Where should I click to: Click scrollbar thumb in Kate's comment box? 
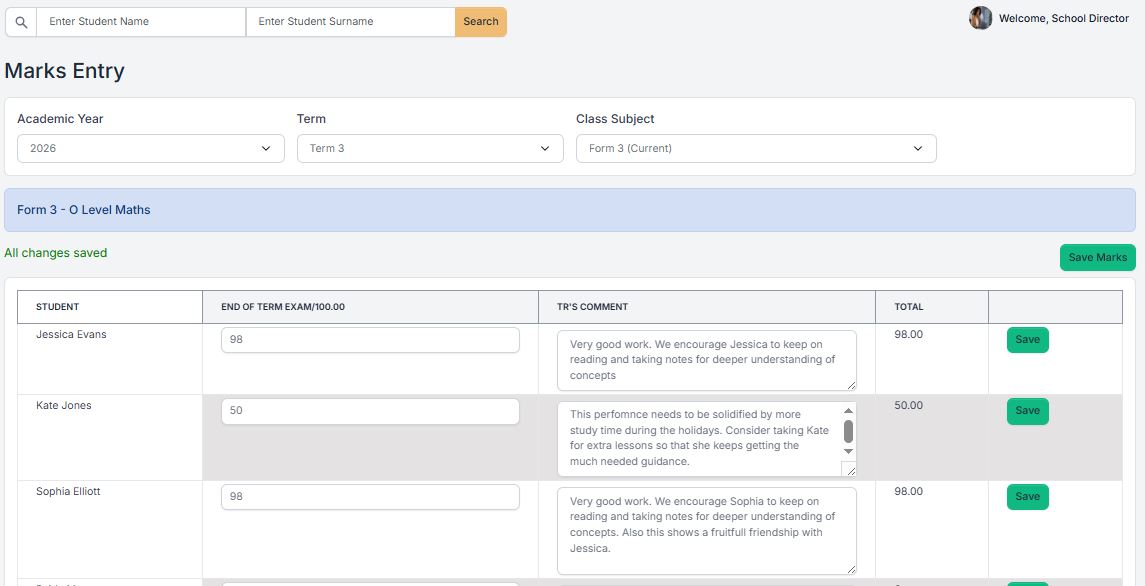(x=848, y=431)
